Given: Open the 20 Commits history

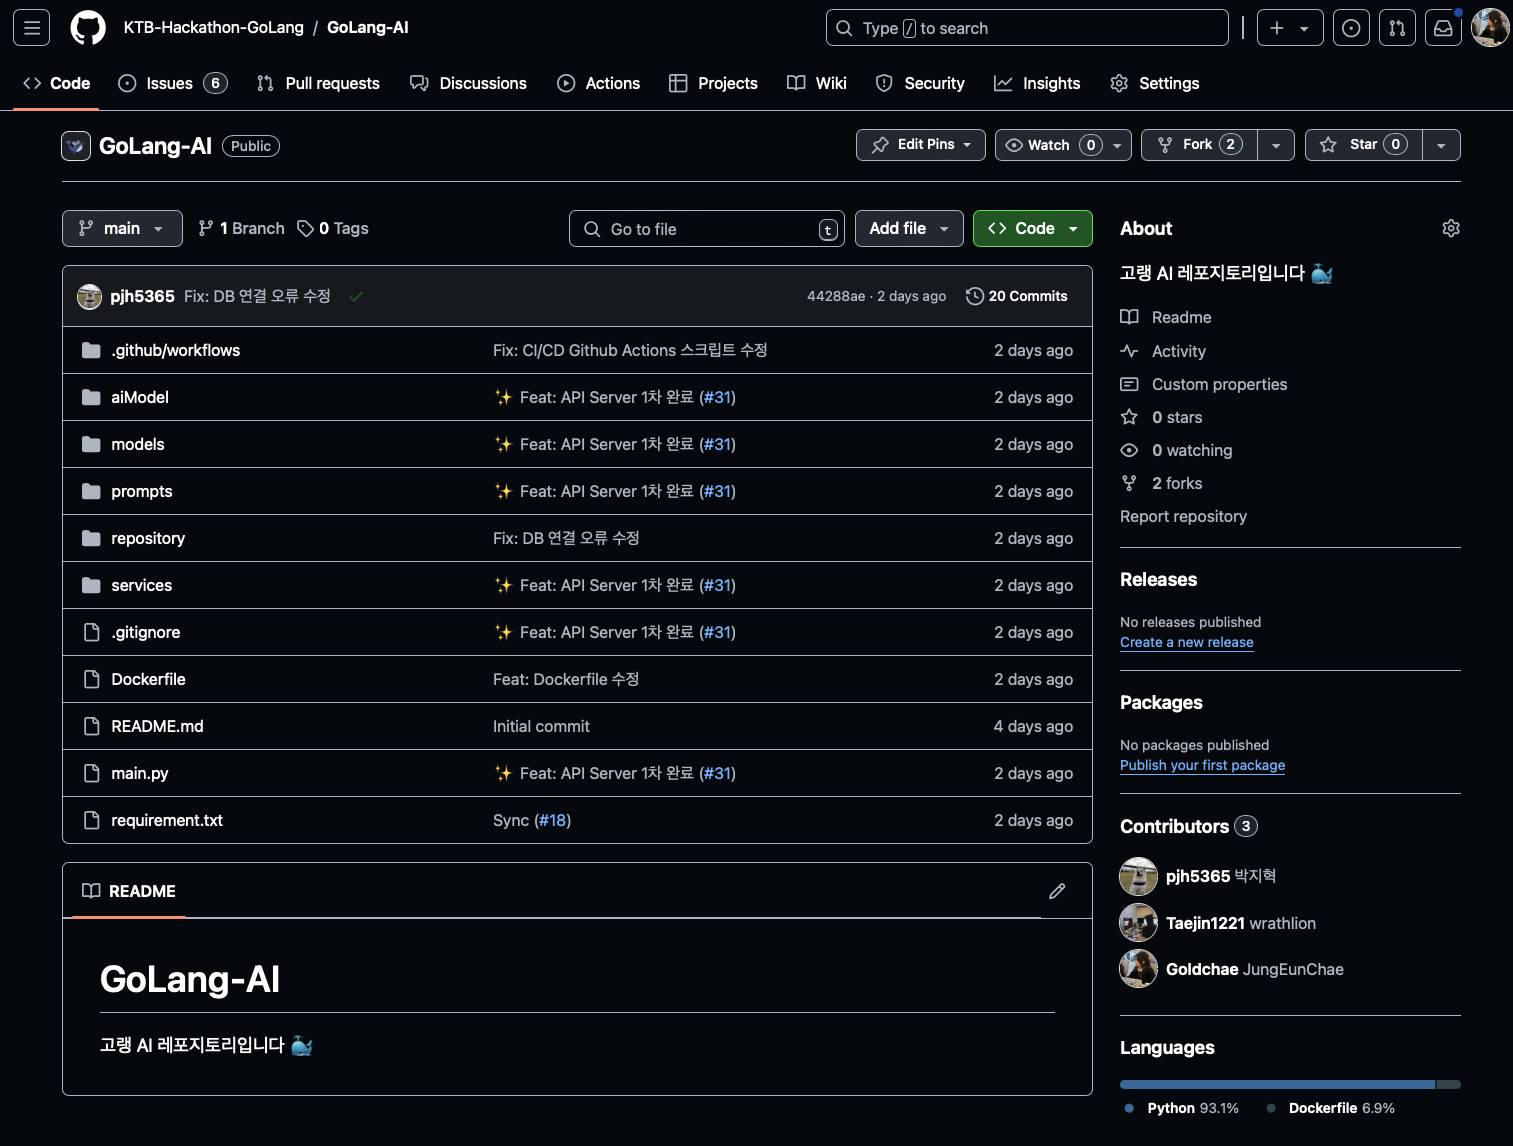Looking at the screenshot, I should pos(1017,296).
